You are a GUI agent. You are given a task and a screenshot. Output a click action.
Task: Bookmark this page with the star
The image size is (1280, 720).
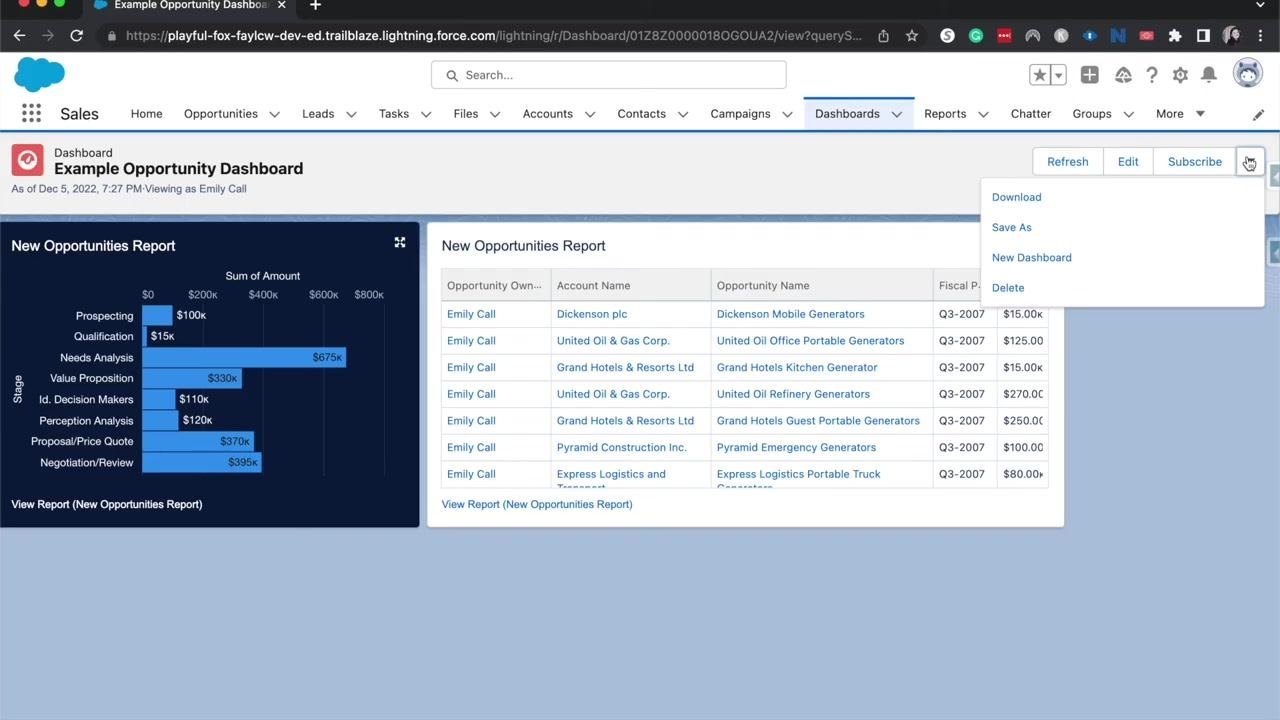[x=912, y=36]
